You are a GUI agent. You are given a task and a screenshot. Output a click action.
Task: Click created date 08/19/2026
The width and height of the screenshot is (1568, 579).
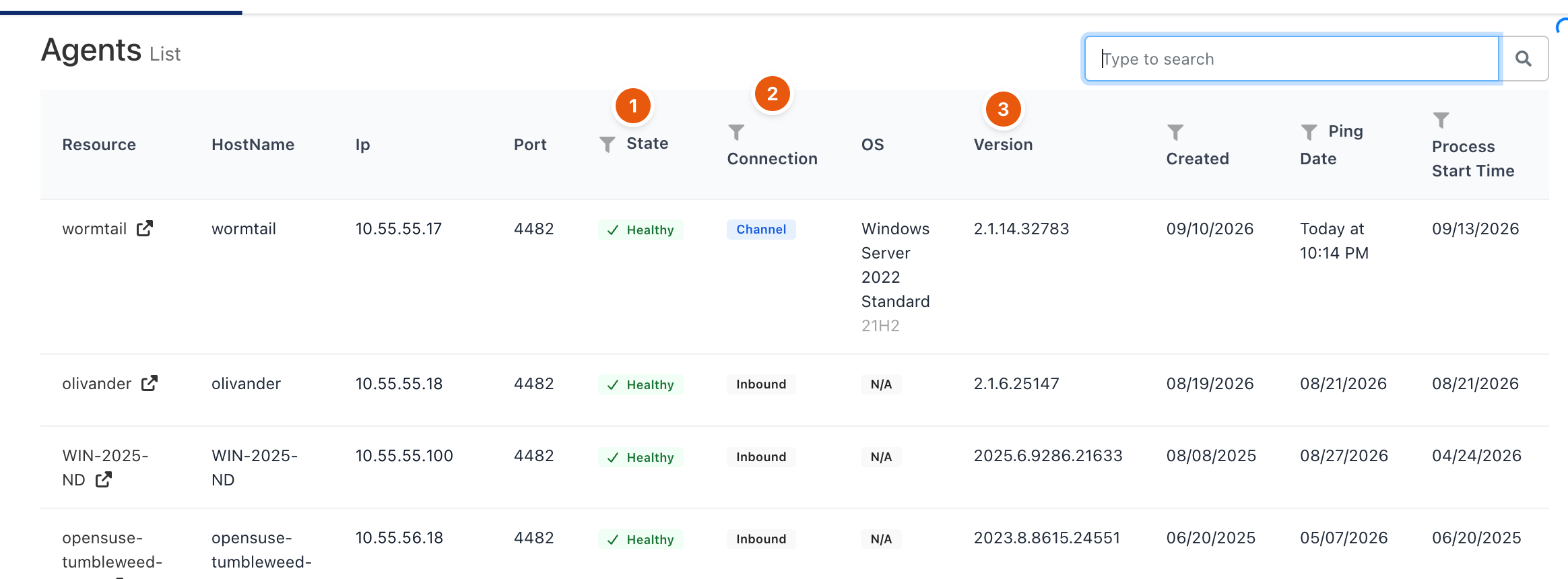tap(1210, 383)
